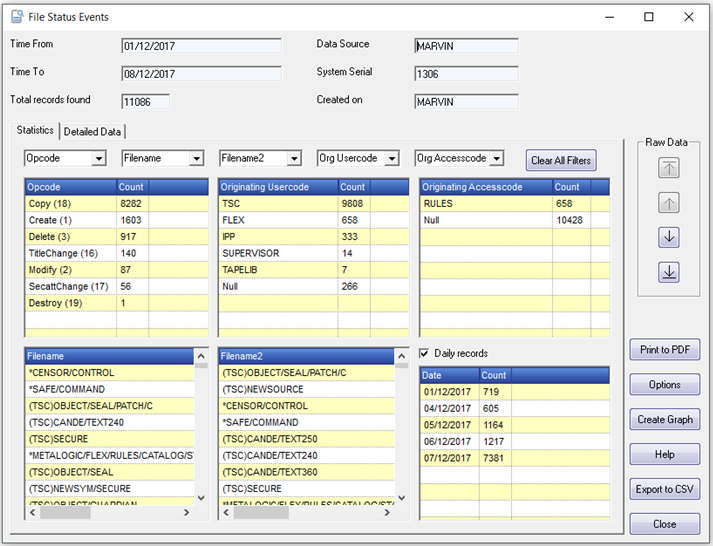Select (TSC)CANDE/TEXT360 in Filename2 list
Image resolution: width=713 pixels, height=546 pixels.
(x=307, y=472)
